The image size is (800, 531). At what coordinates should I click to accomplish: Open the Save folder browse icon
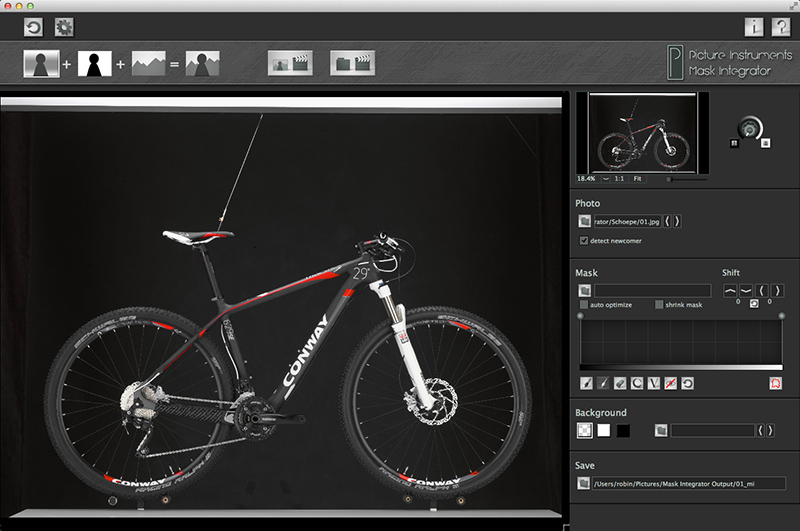point(584,483)
